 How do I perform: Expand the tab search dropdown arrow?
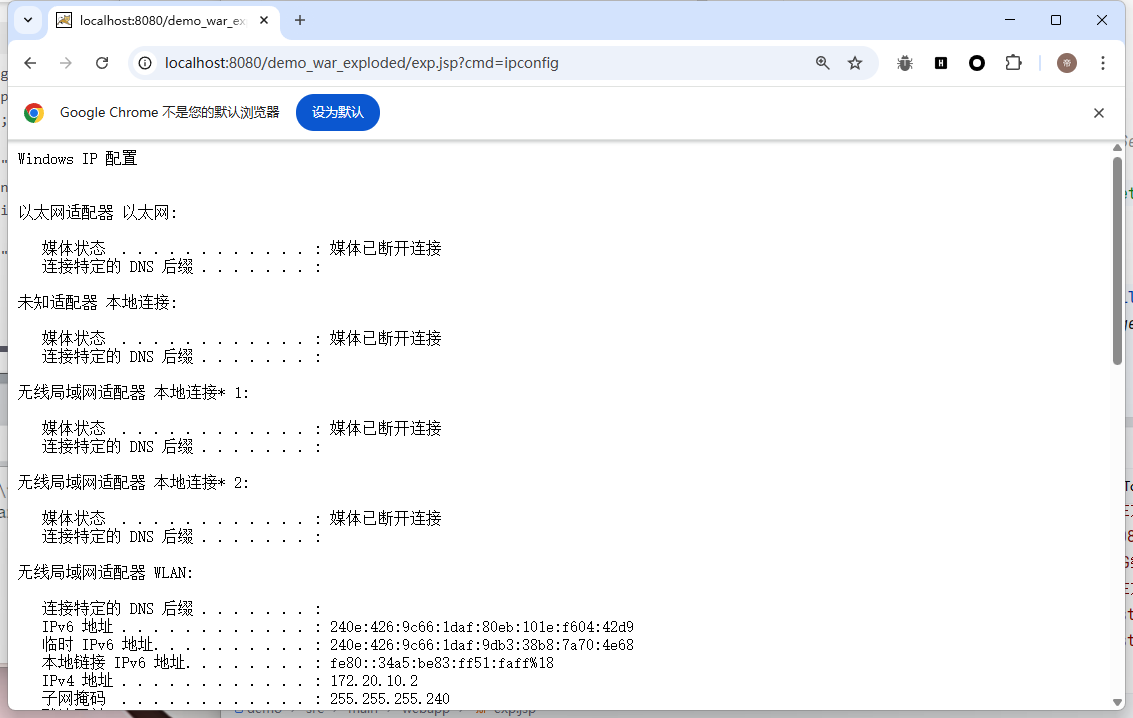pos(28,20)
